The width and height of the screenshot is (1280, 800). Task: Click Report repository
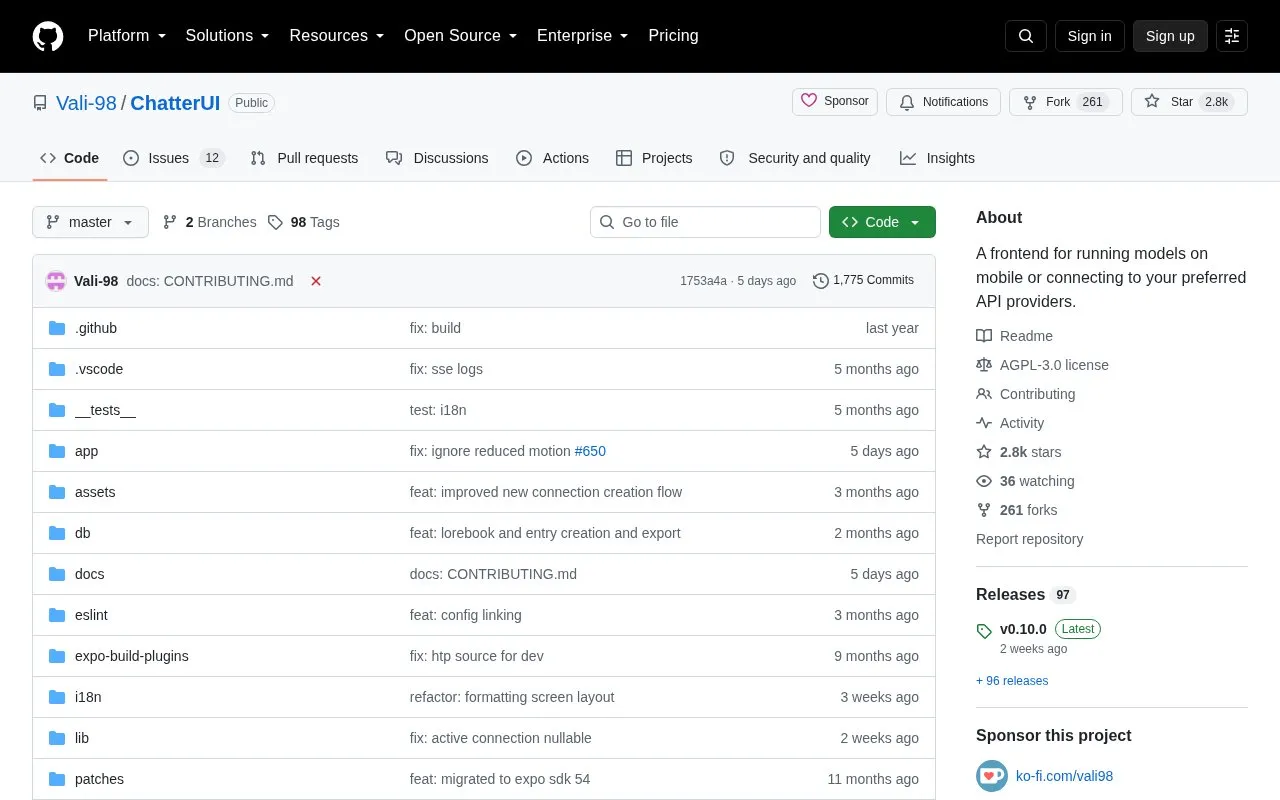pyautogui.click(x=1029, y=539)
